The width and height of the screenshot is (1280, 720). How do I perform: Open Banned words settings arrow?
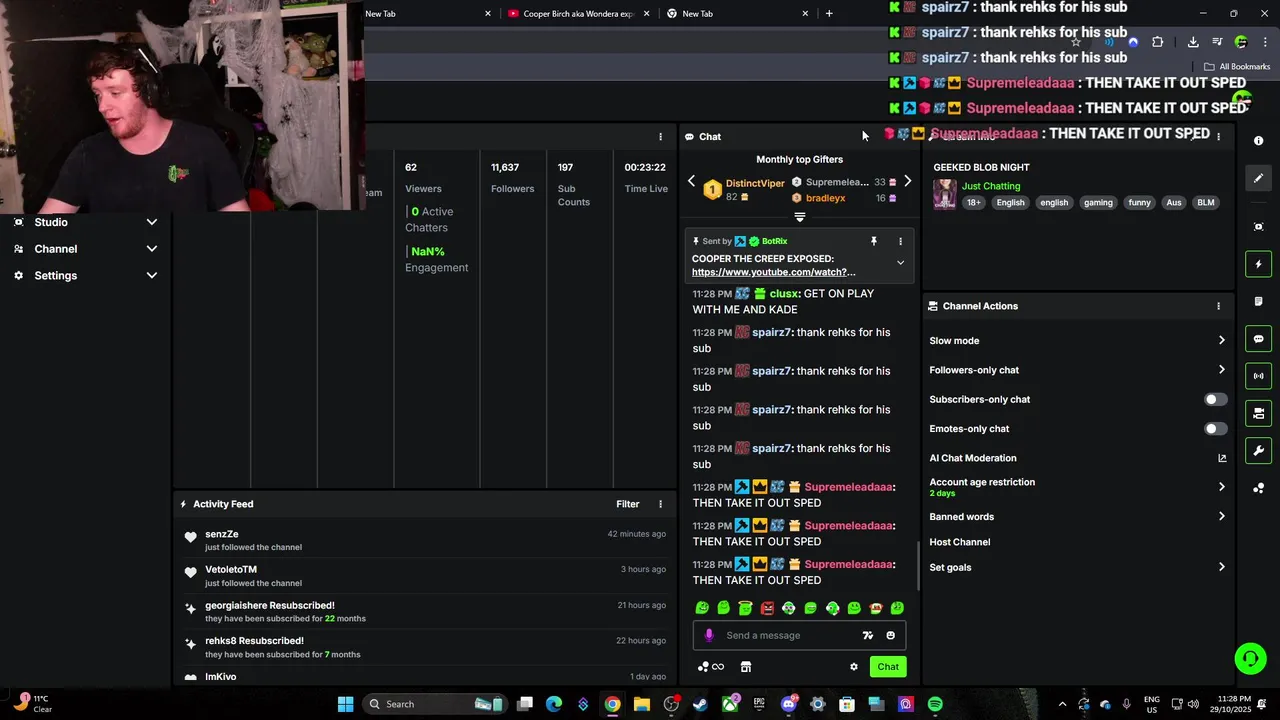1221,517
